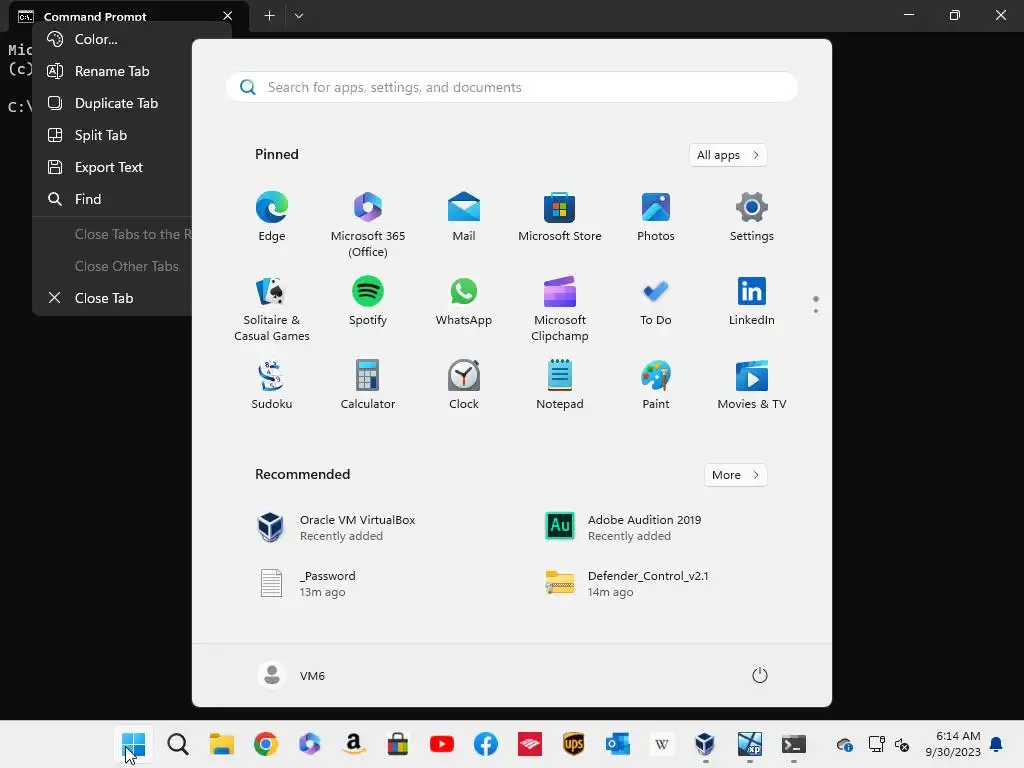Open YouTube taskbar shortcut
This screenshot has width=1024, height=768.
[441, 744]
